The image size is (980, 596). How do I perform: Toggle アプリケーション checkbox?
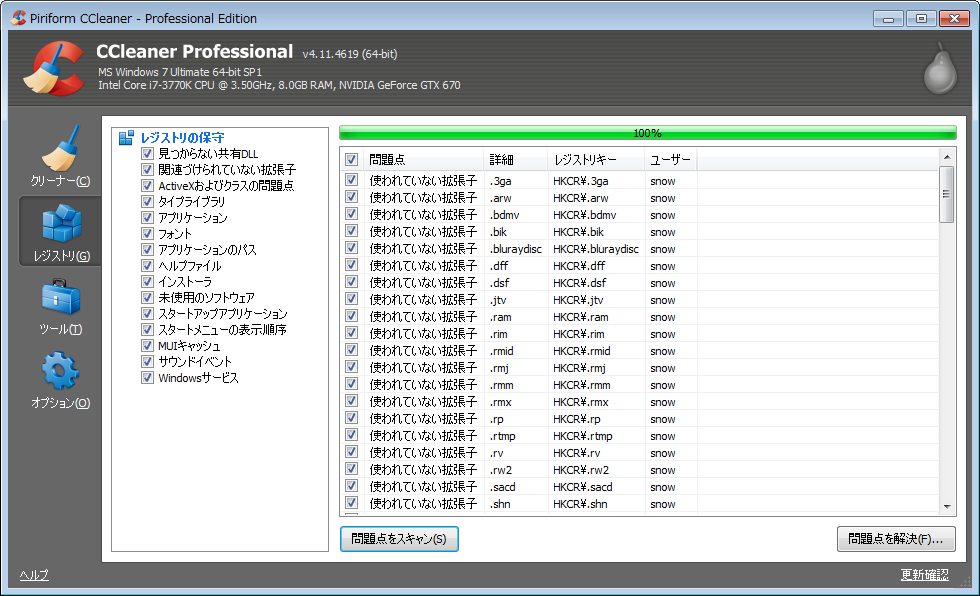tap(148, 217)
